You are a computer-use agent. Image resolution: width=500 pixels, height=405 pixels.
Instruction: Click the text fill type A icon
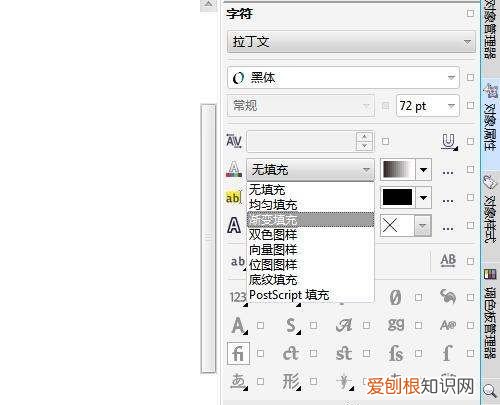(234, 169)
